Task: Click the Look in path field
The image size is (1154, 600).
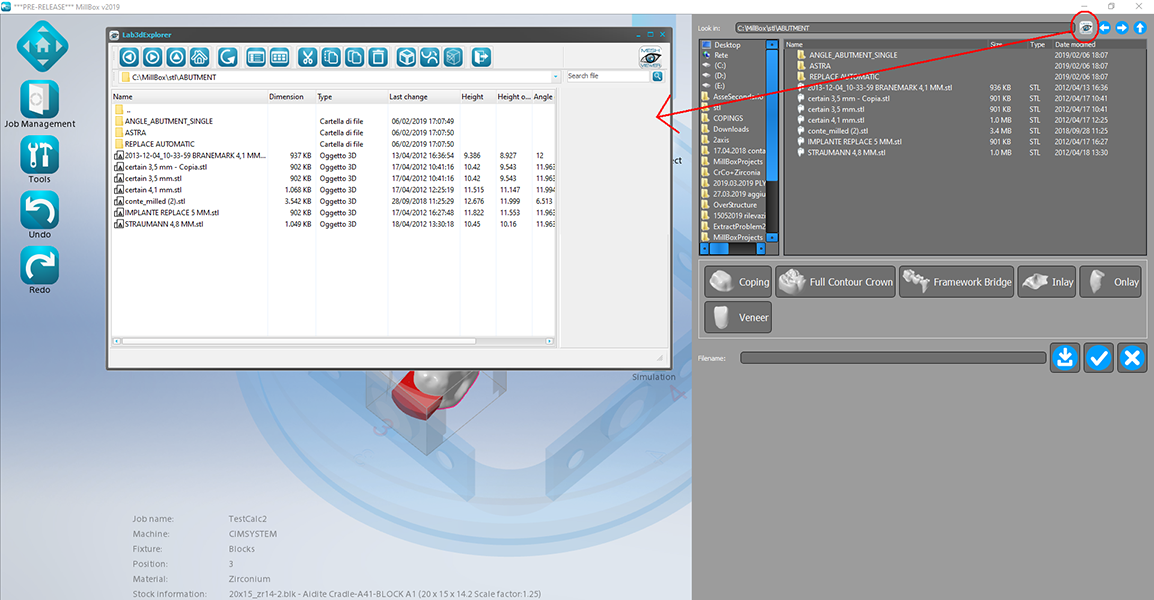Action: tap(905, 28)
